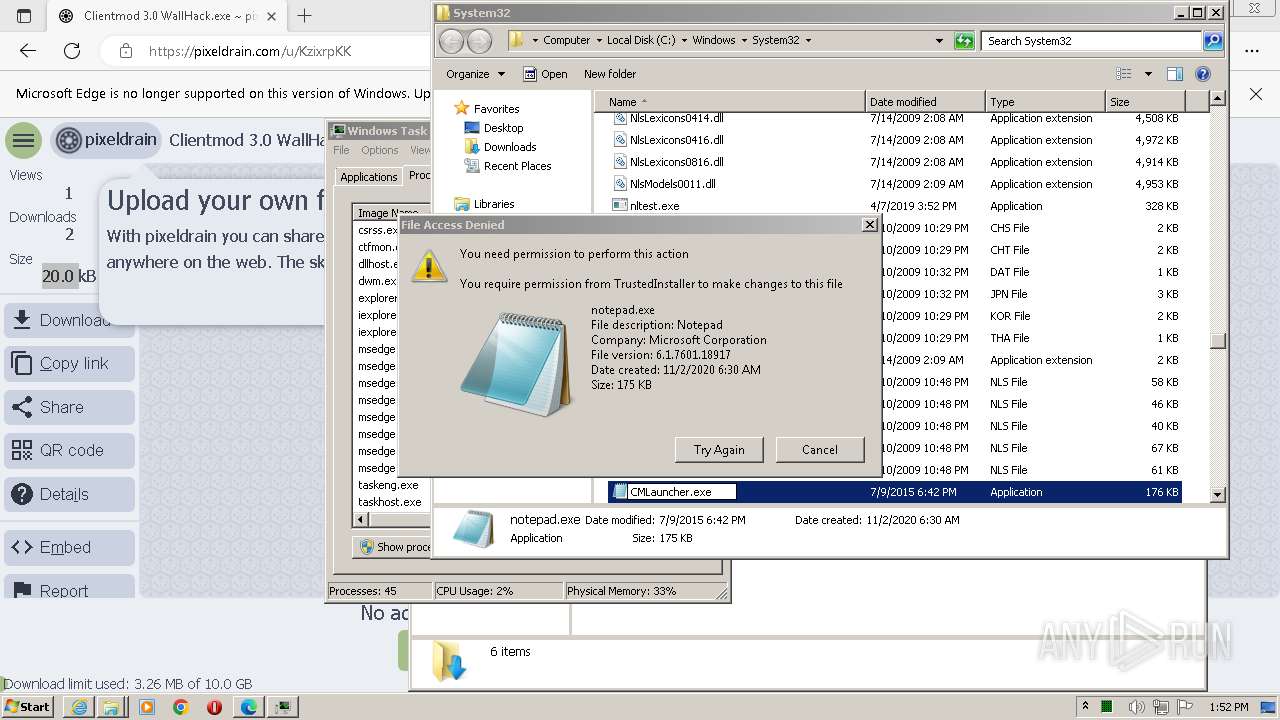Viewport: 1280px width, 720px height.
Task: Expand the Computer breadcrumb arrow
Action: click(x=598, y=41)
